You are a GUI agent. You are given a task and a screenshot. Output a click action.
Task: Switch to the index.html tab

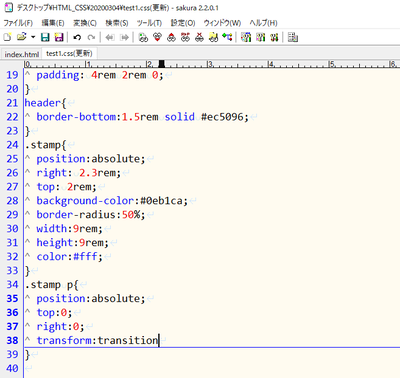click(22, 54)
